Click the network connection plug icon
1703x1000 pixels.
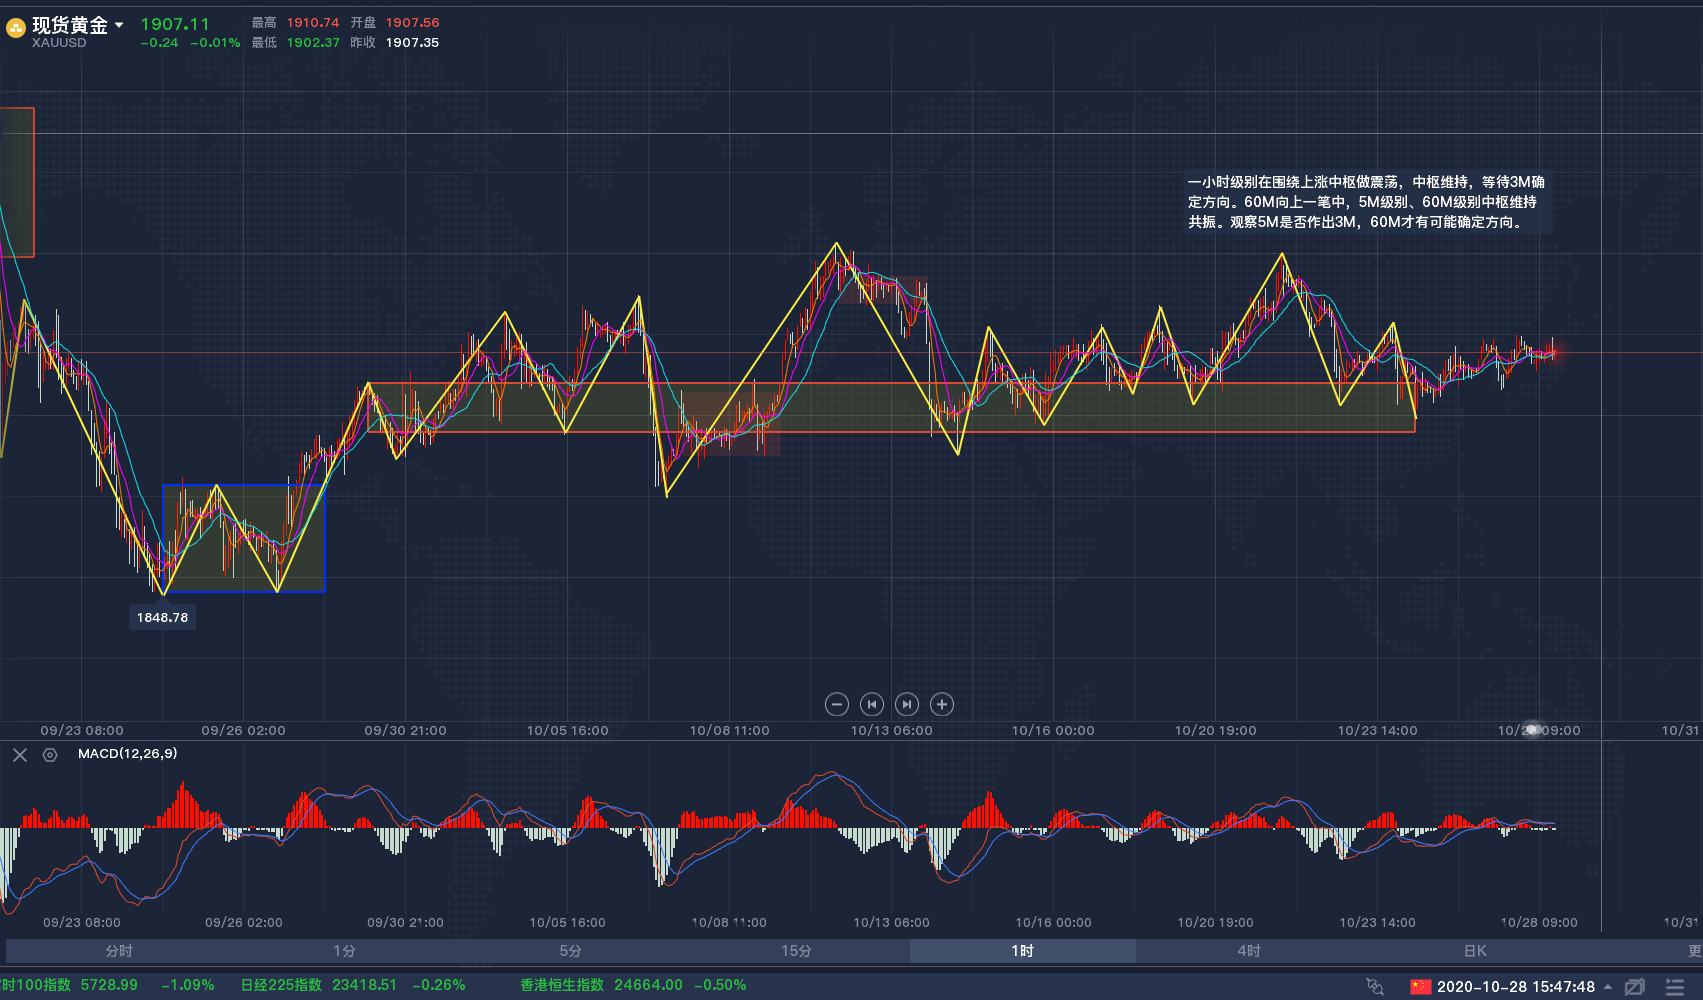click(1375, 986)
